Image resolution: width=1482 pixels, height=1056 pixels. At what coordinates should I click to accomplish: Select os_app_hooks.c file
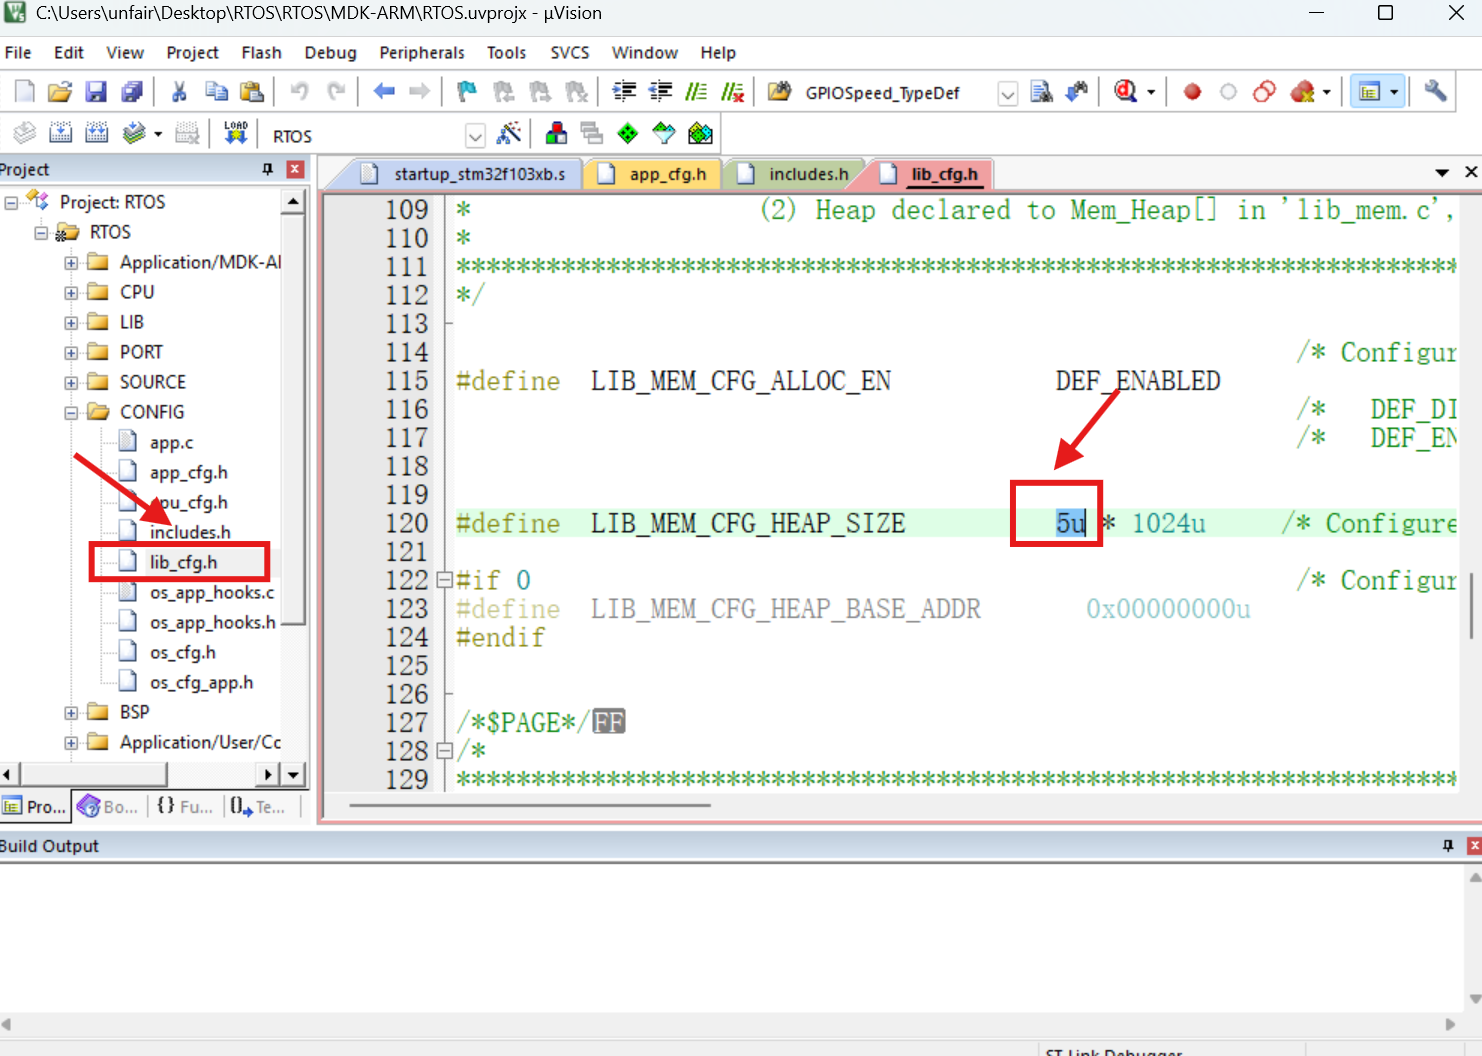pos(211,593)
